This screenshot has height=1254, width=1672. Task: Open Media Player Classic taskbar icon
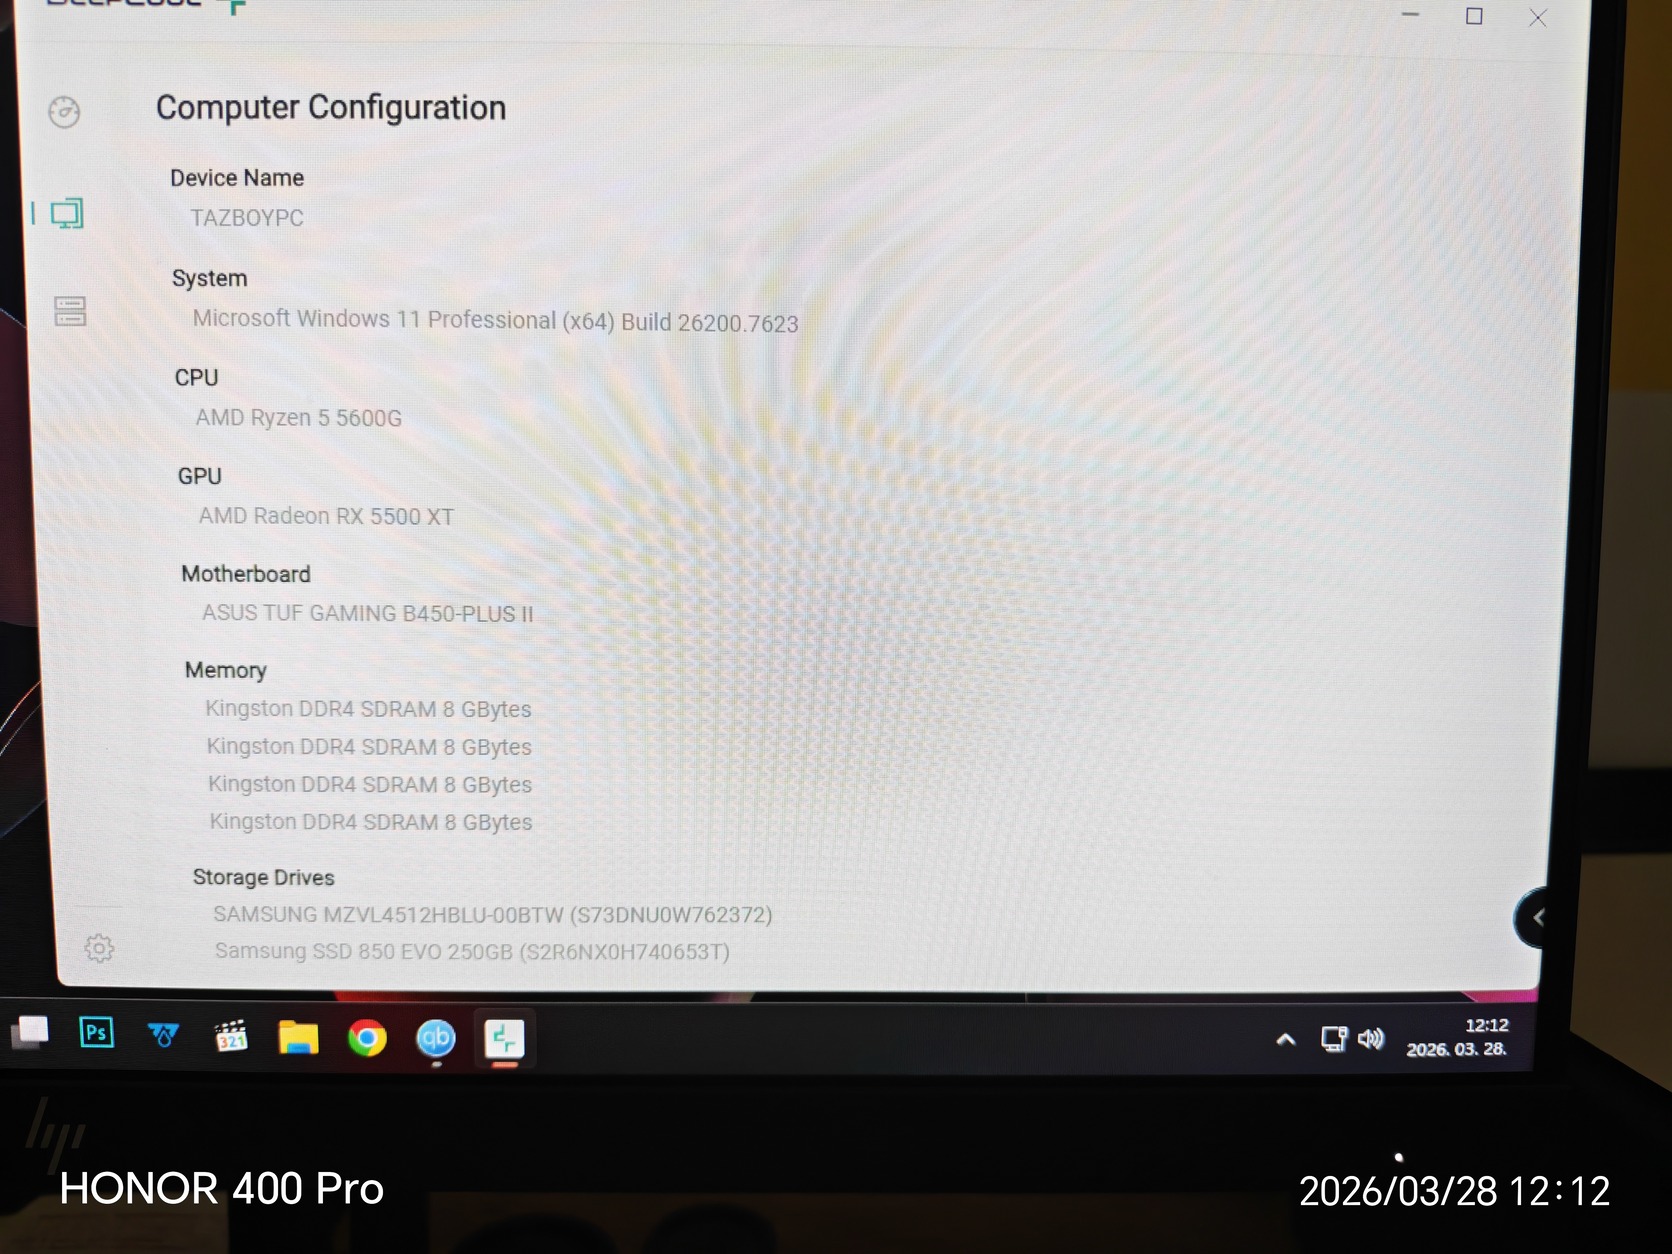[x=231, y=1037]
